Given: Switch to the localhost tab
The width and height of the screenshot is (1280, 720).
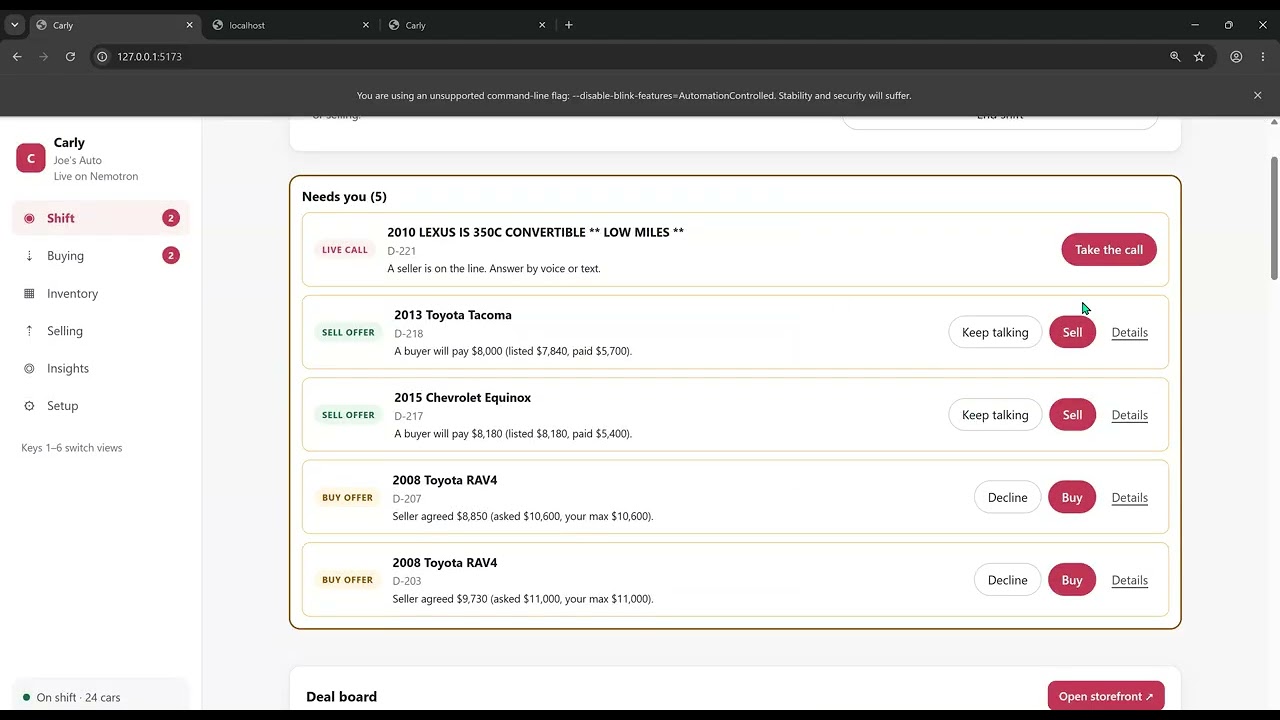Looking at the screenshot, I should pos(290,25).
